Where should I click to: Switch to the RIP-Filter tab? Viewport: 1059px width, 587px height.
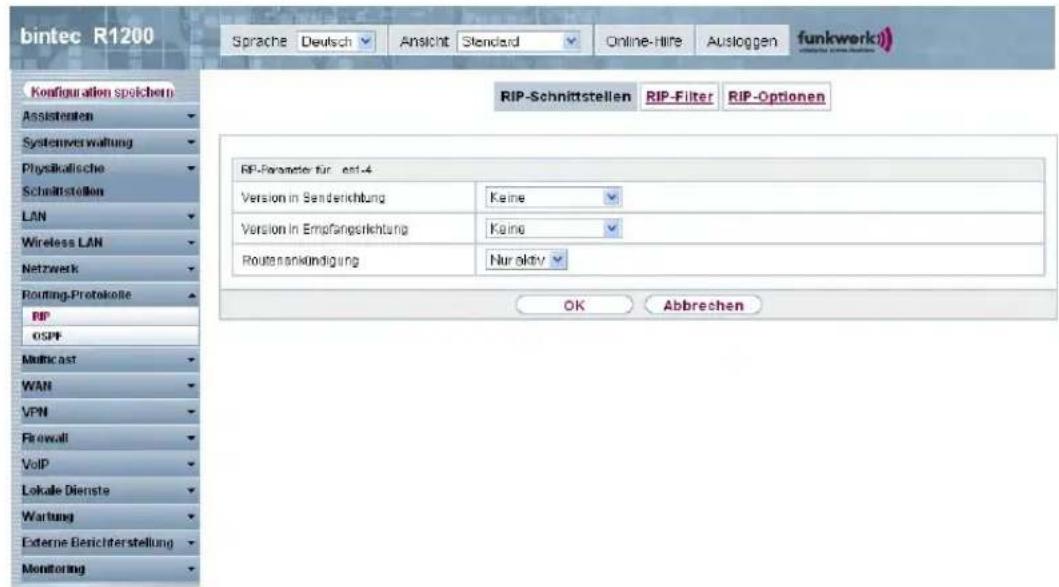[679, 97]
